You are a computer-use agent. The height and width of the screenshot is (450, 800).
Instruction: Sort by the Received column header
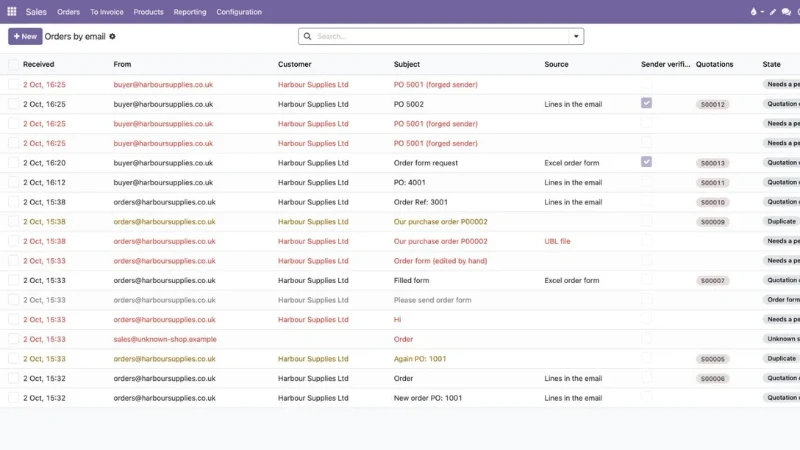[38, 64]
